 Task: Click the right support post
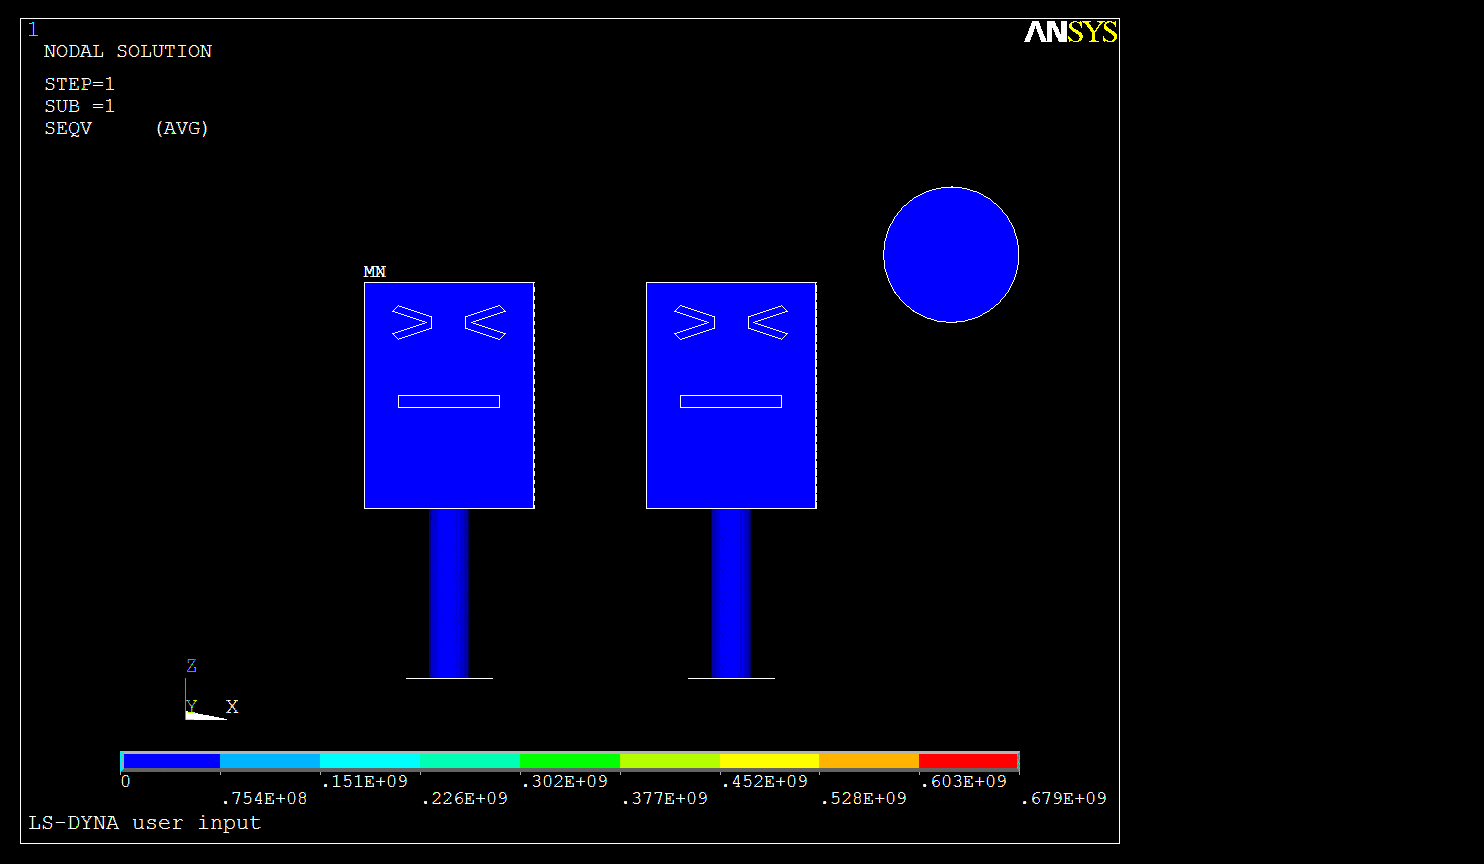click(x=730, y=590)
